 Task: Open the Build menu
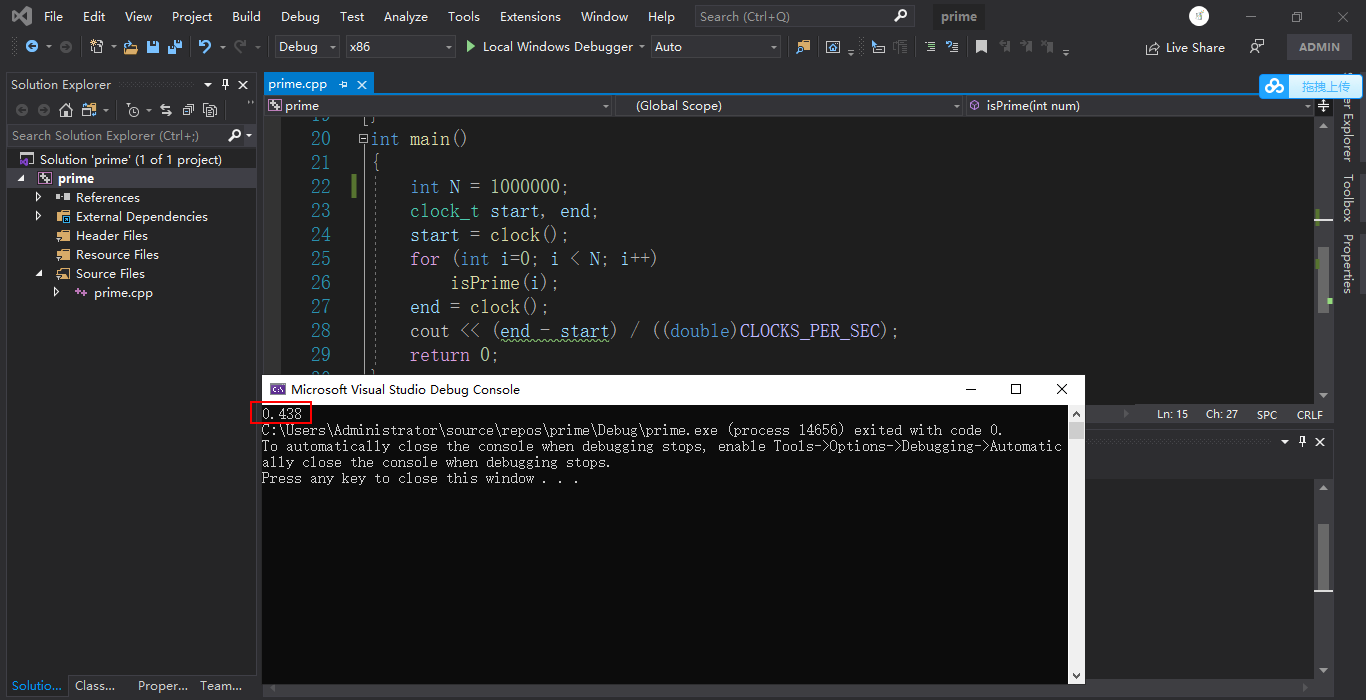click(246, 16)
